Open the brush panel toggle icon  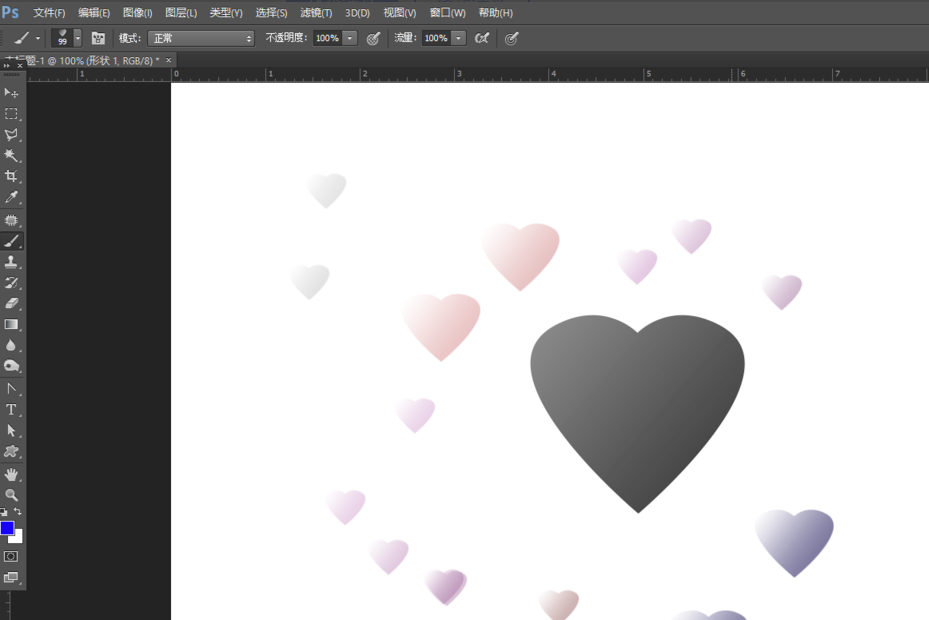[98, 39]
